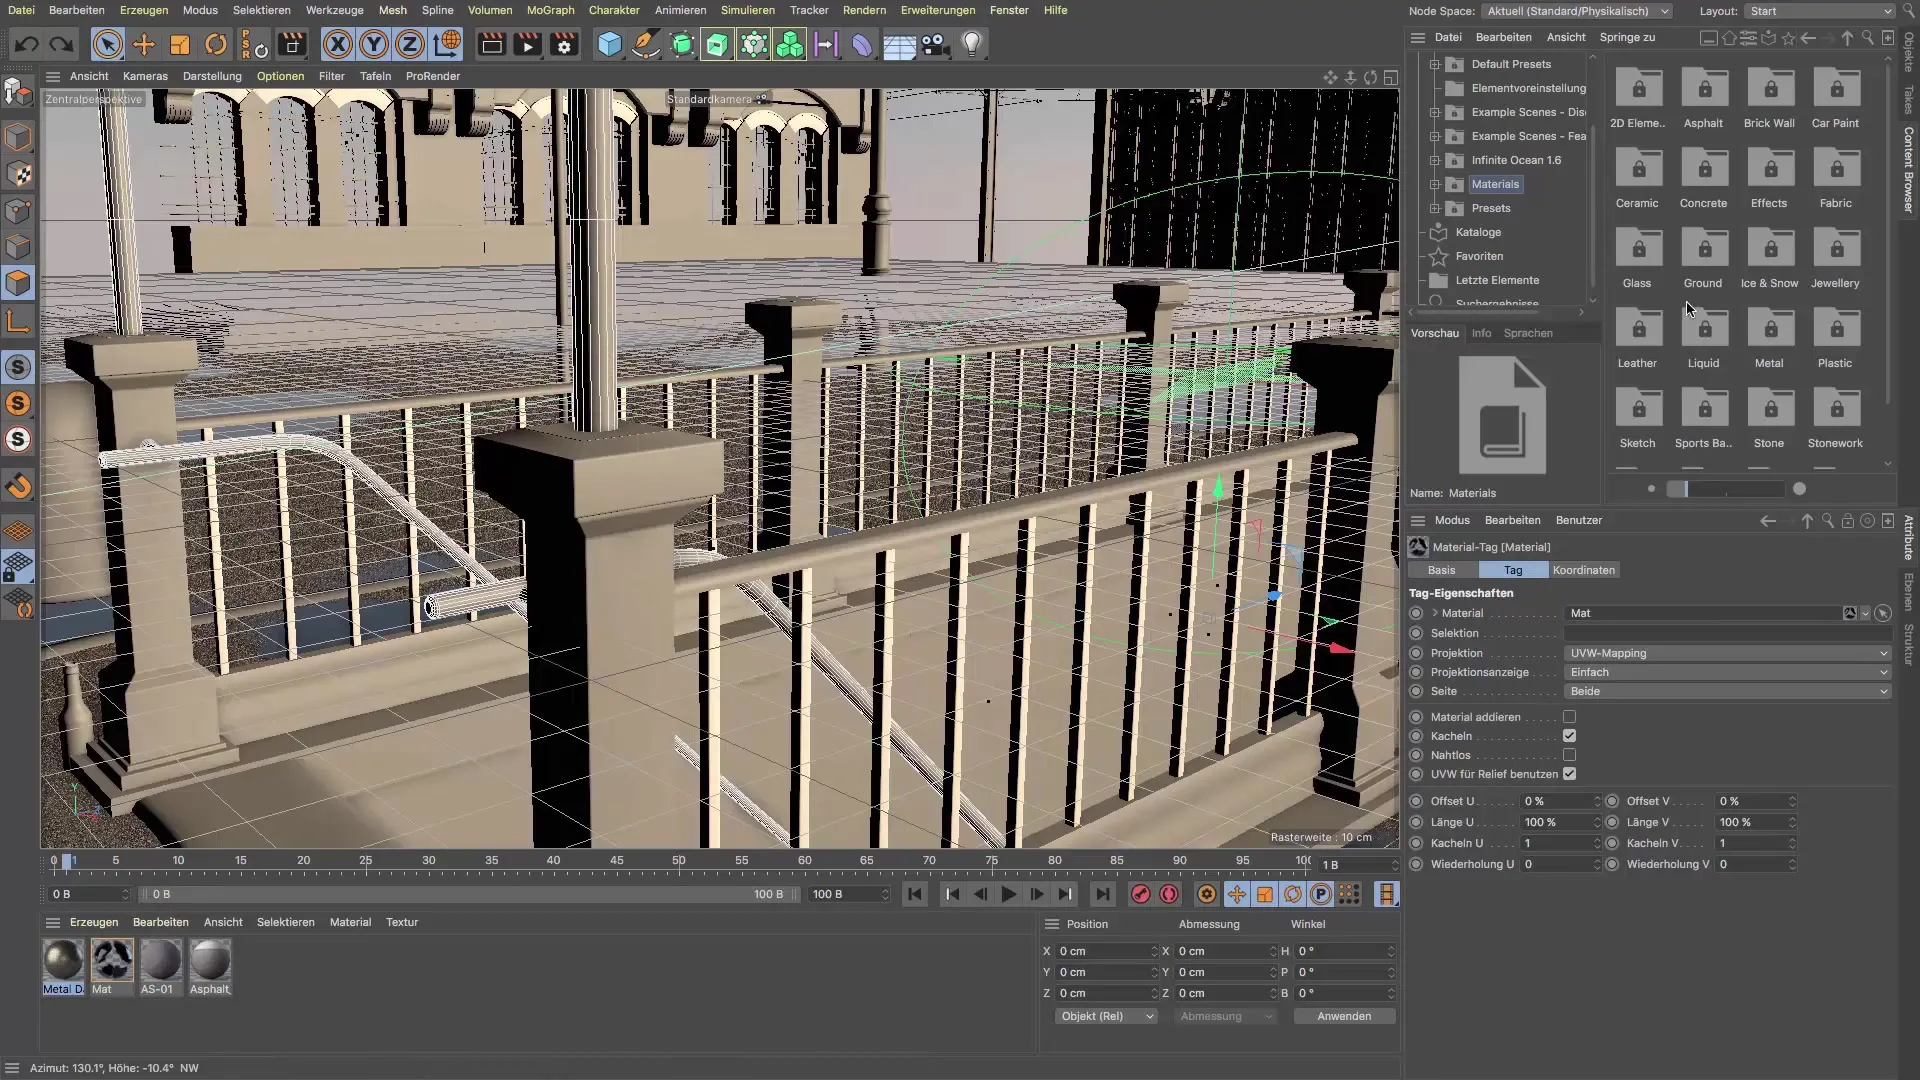
Task: Expand the Infinite Ocean 1.6 node
Action: coord(1435,160)
